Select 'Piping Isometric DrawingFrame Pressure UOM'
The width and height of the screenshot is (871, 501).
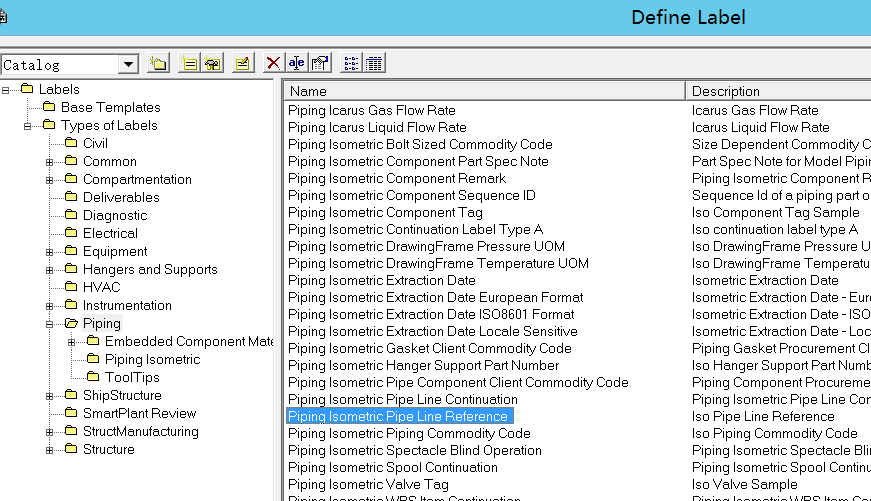tap(426, 246)
